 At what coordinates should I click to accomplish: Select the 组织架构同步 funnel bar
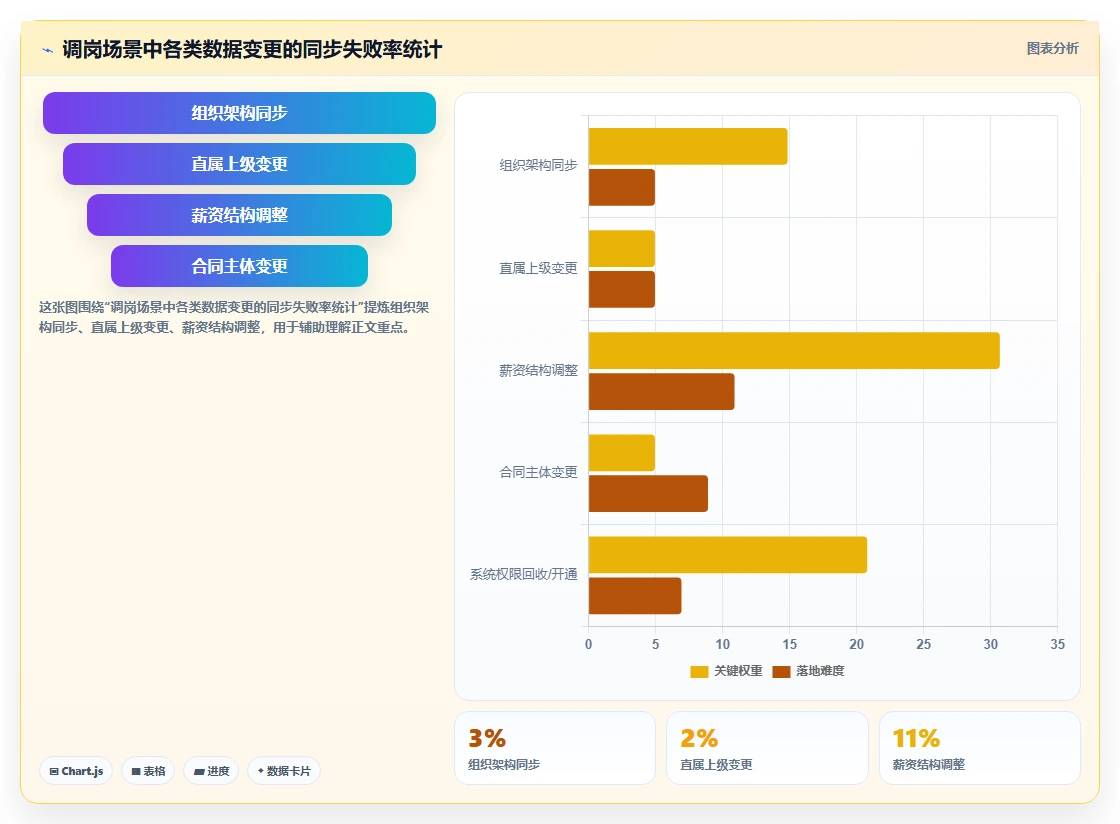click(x=239, y=113)
